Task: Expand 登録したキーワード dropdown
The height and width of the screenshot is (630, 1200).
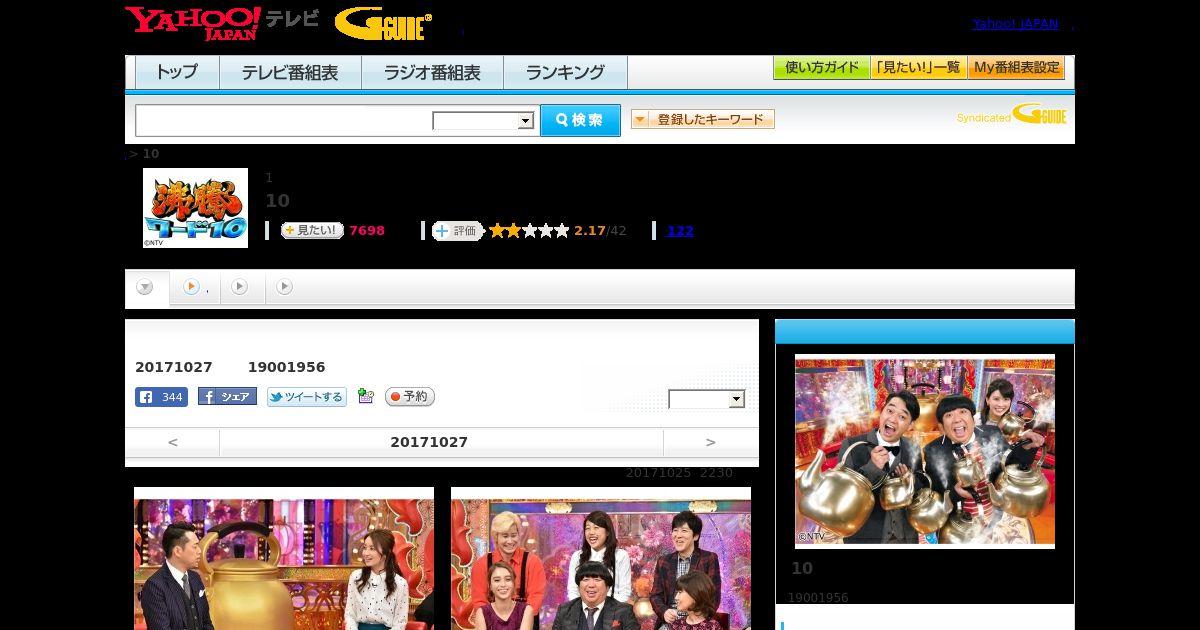Action: [x=703, y=119]
